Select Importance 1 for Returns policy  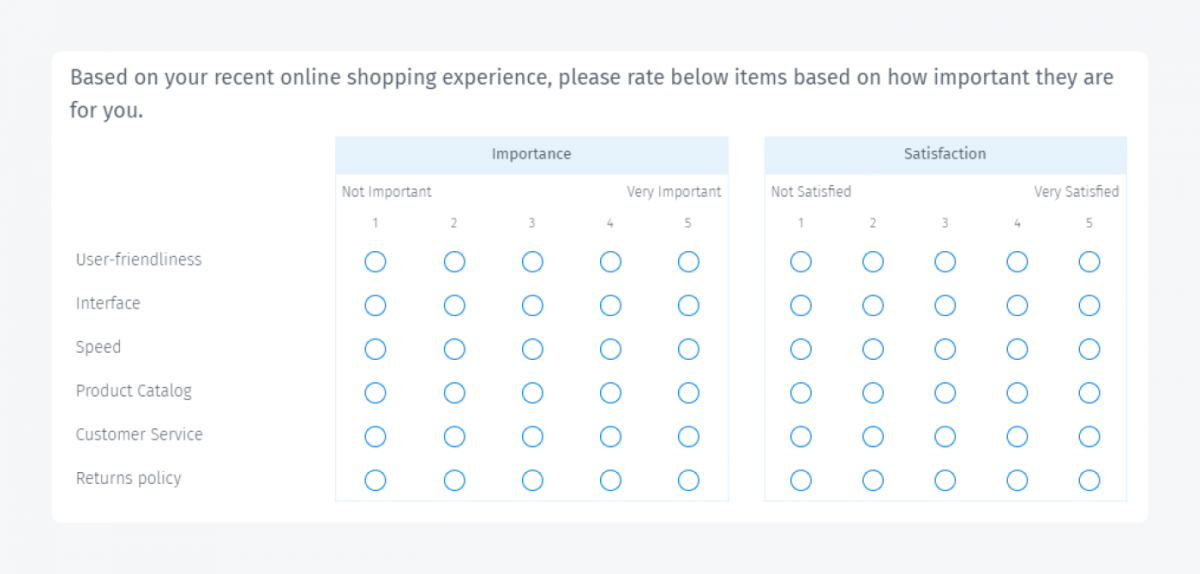375,480
